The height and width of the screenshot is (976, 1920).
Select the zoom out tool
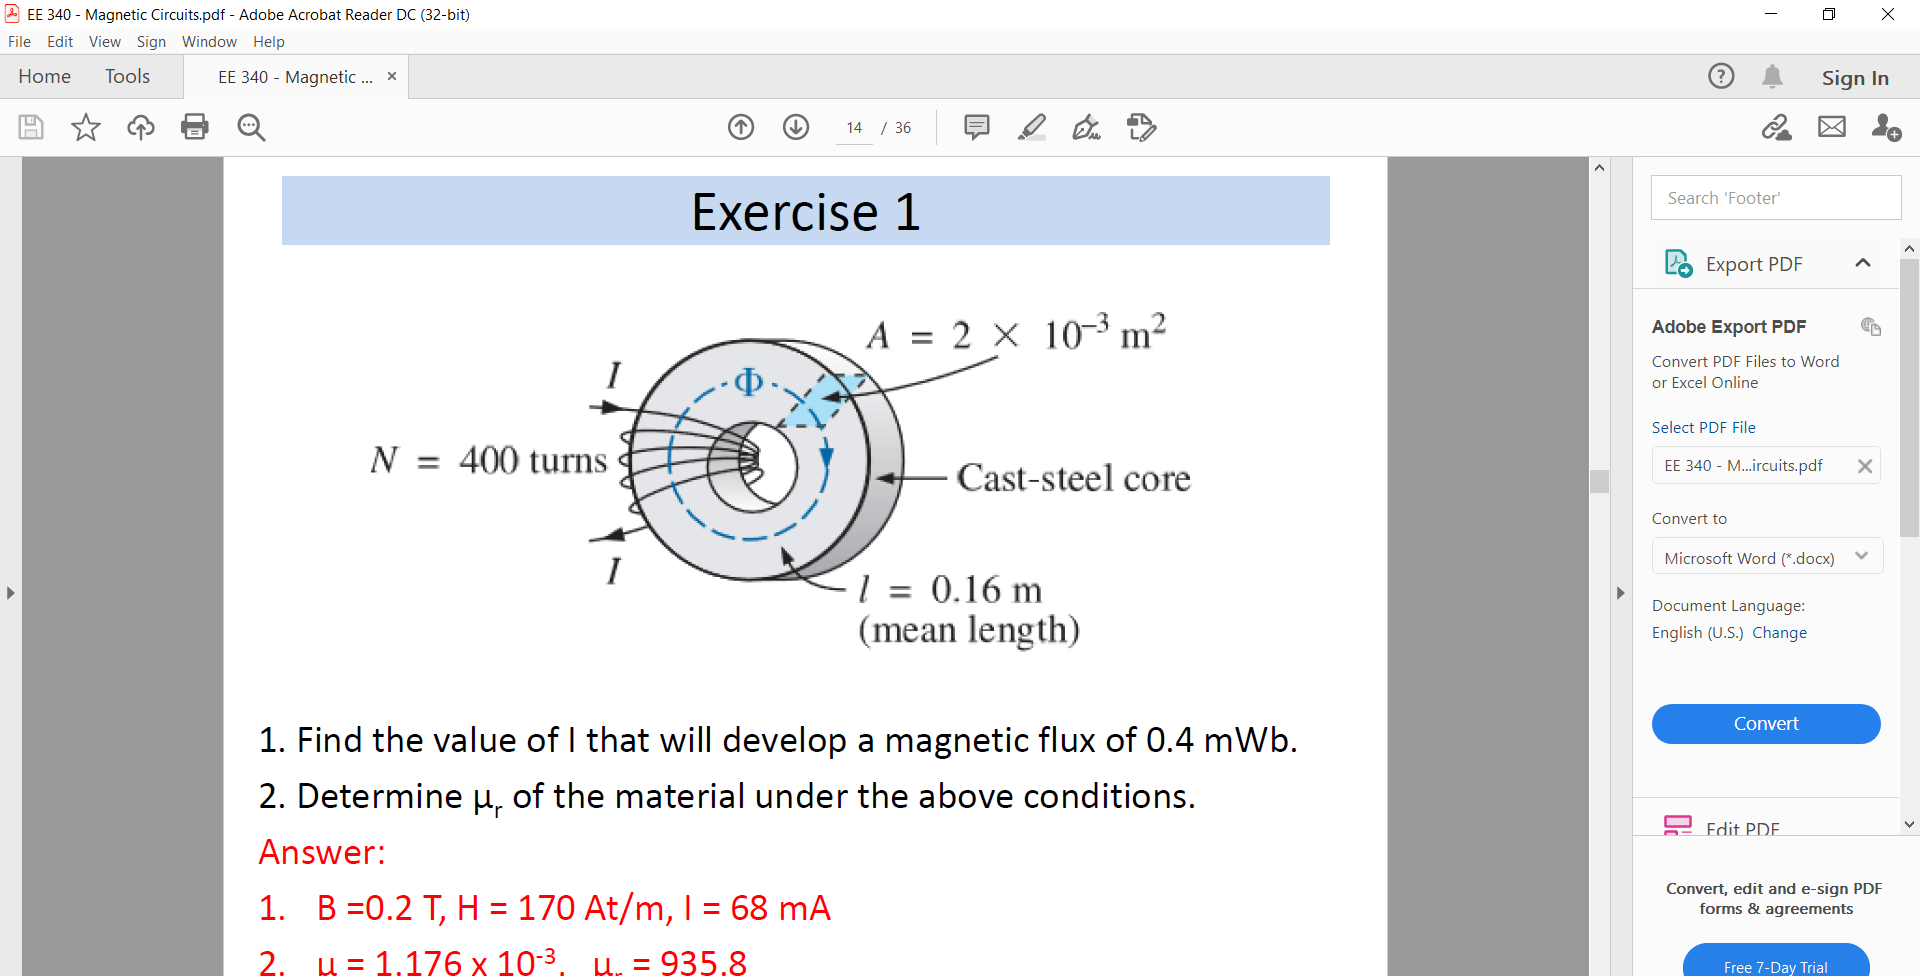(251, 127)
